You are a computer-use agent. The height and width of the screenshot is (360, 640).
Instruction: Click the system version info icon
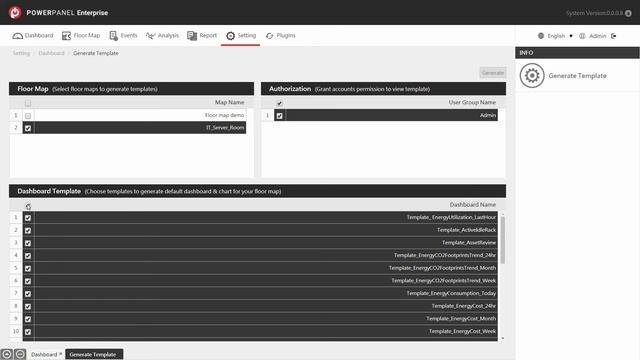628,13
